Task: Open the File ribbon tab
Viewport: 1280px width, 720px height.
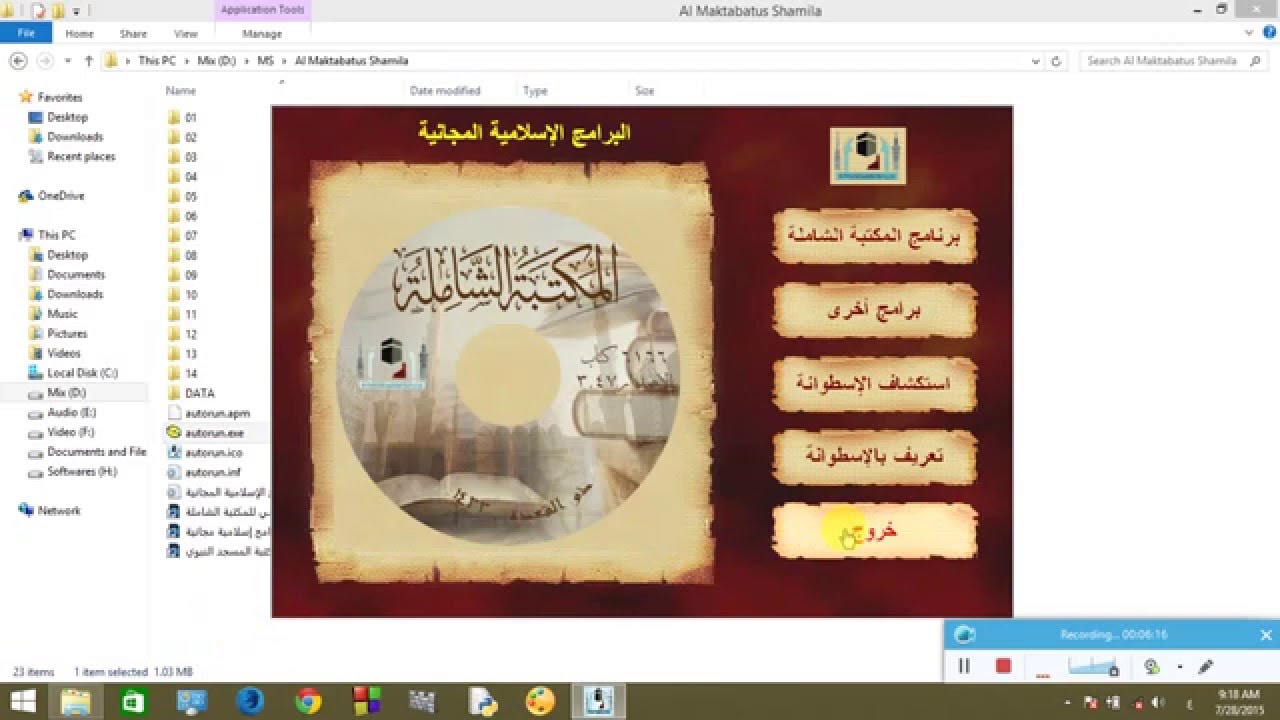Action: click(x=26, y=33)
